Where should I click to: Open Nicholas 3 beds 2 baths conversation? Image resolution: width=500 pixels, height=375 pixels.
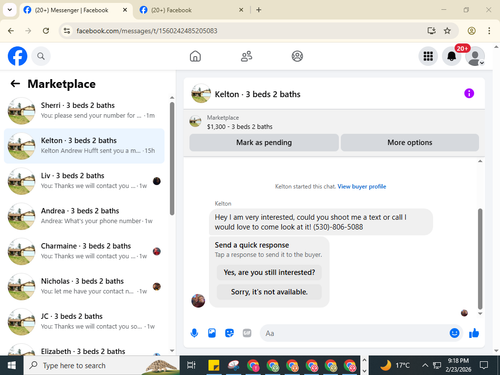84,287
